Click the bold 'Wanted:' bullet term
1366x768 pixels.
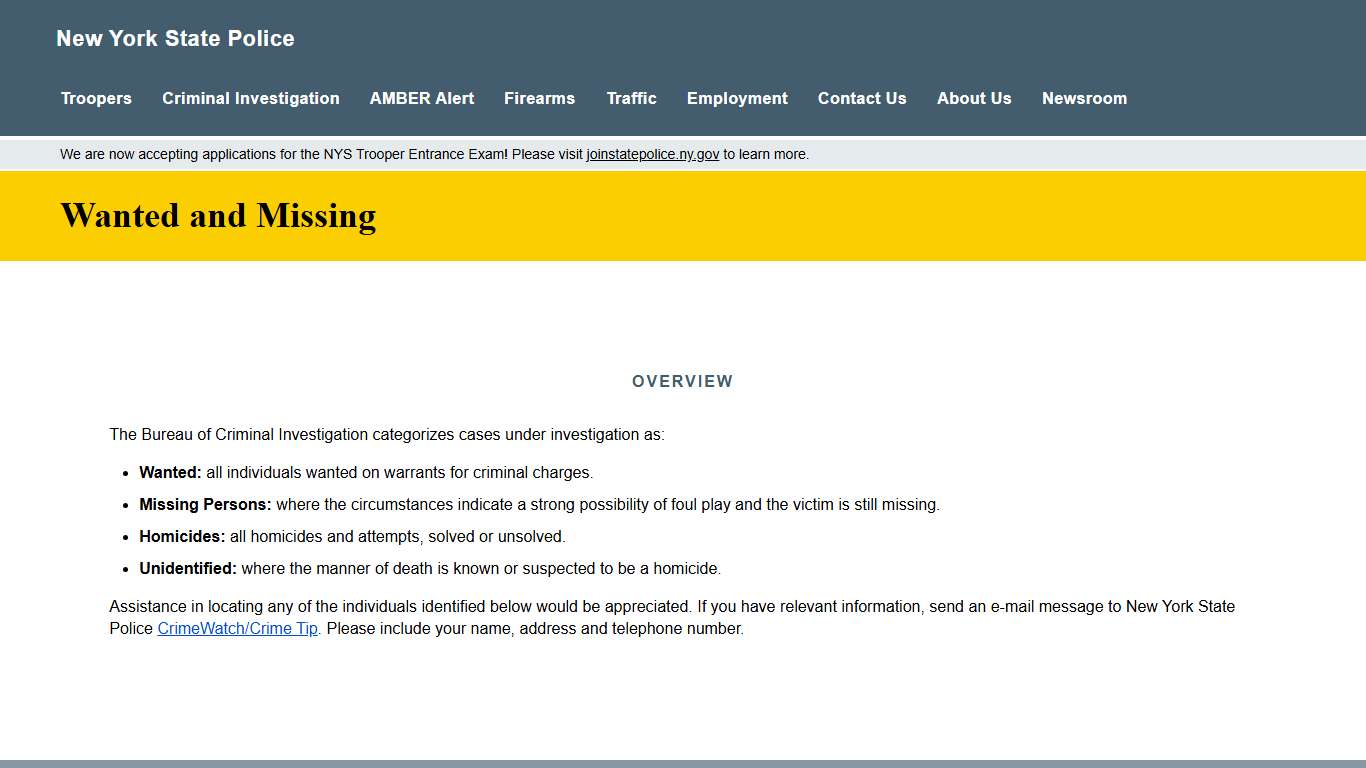170,473
